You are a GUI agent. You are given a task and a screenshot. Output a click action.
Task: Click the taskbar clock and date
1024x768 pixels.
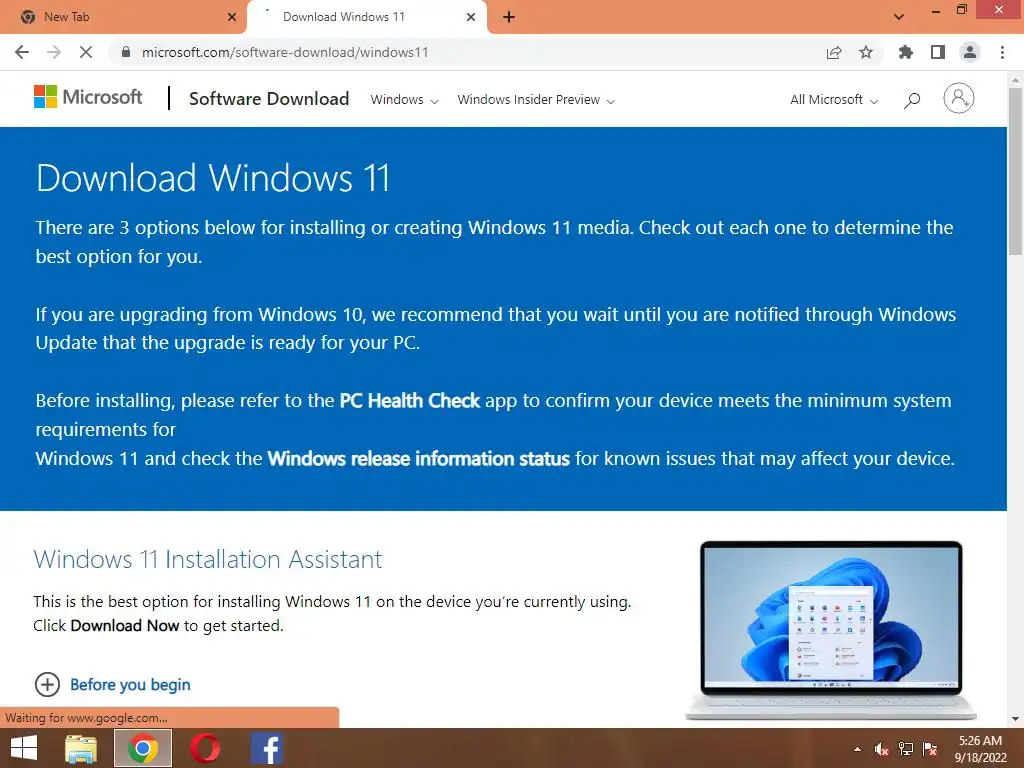click(x=980, y=749)
